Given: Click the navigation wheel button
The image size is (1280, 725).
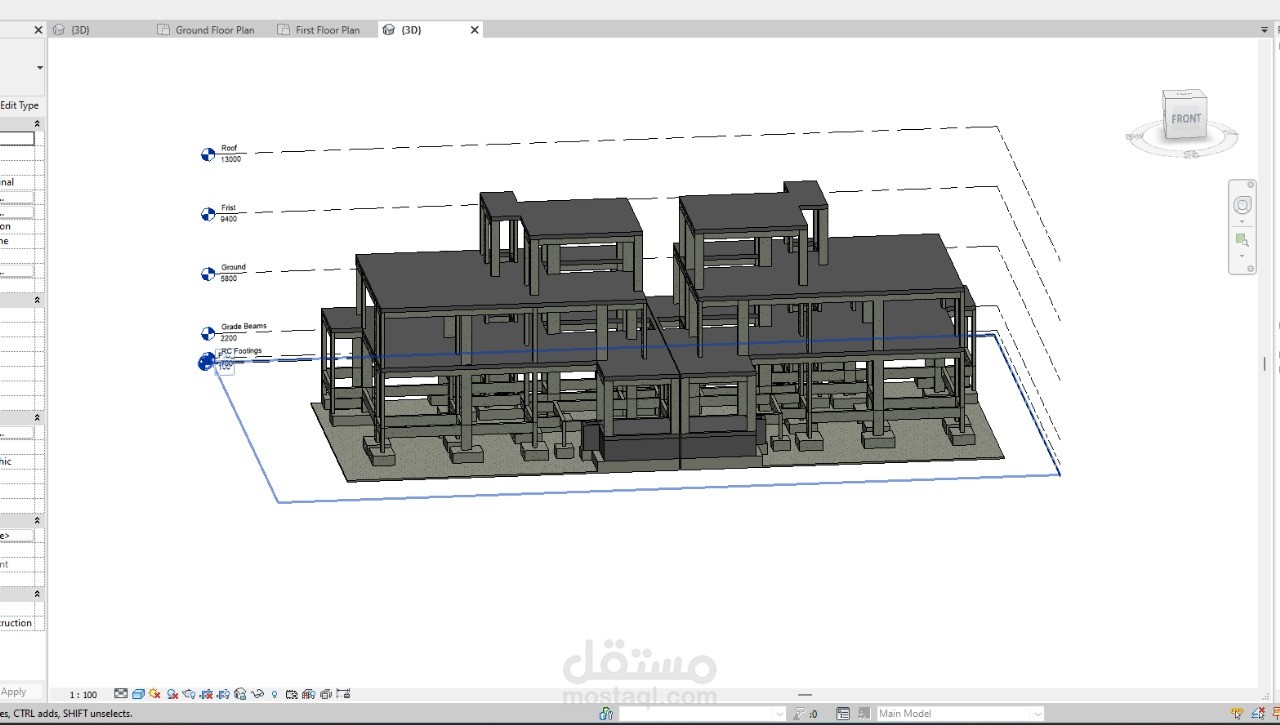Looking at the screenshot, I should (1242, 205).
